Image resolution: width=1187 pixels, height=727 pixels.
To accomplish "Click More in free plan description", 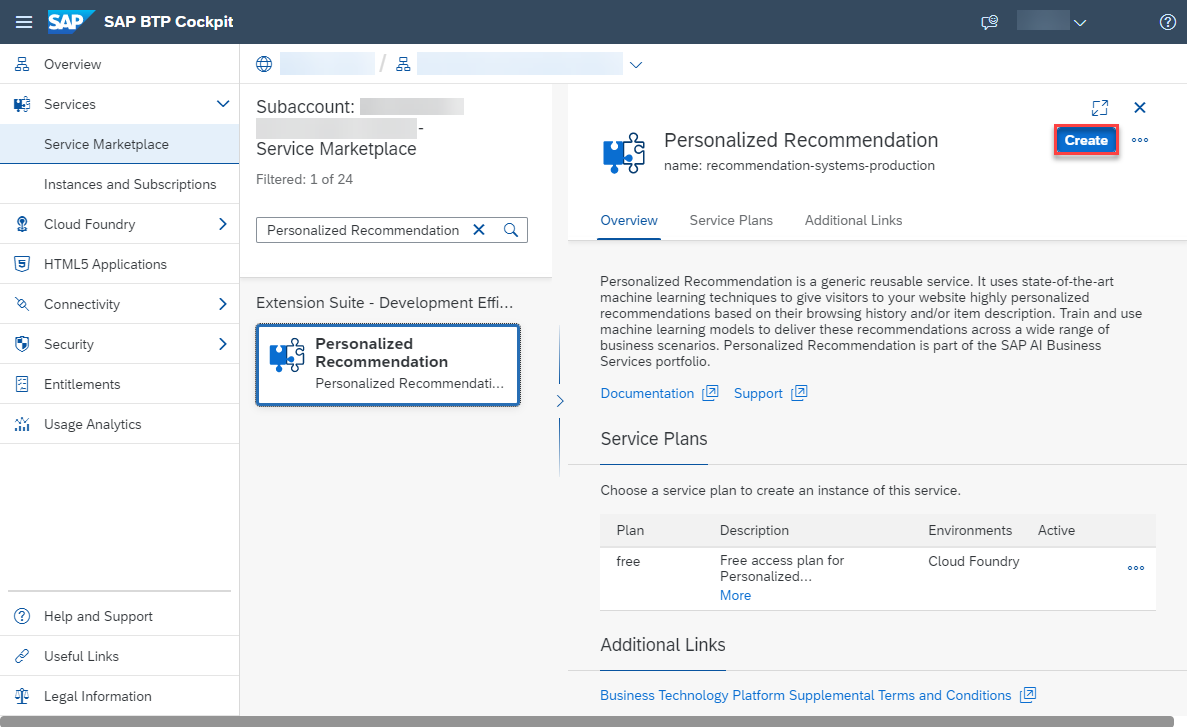I will pos(735,595).
